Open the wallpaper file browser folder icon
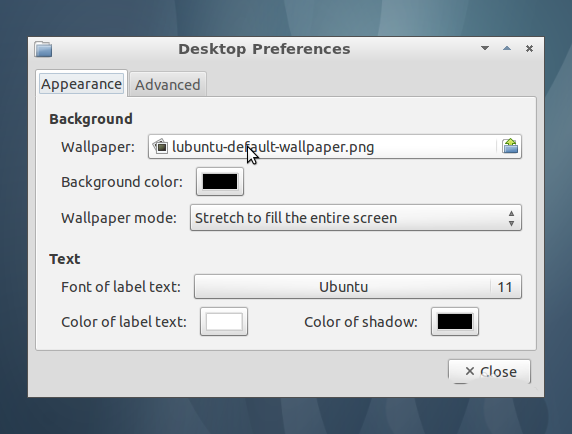572x434 pixels. [510, 146]
